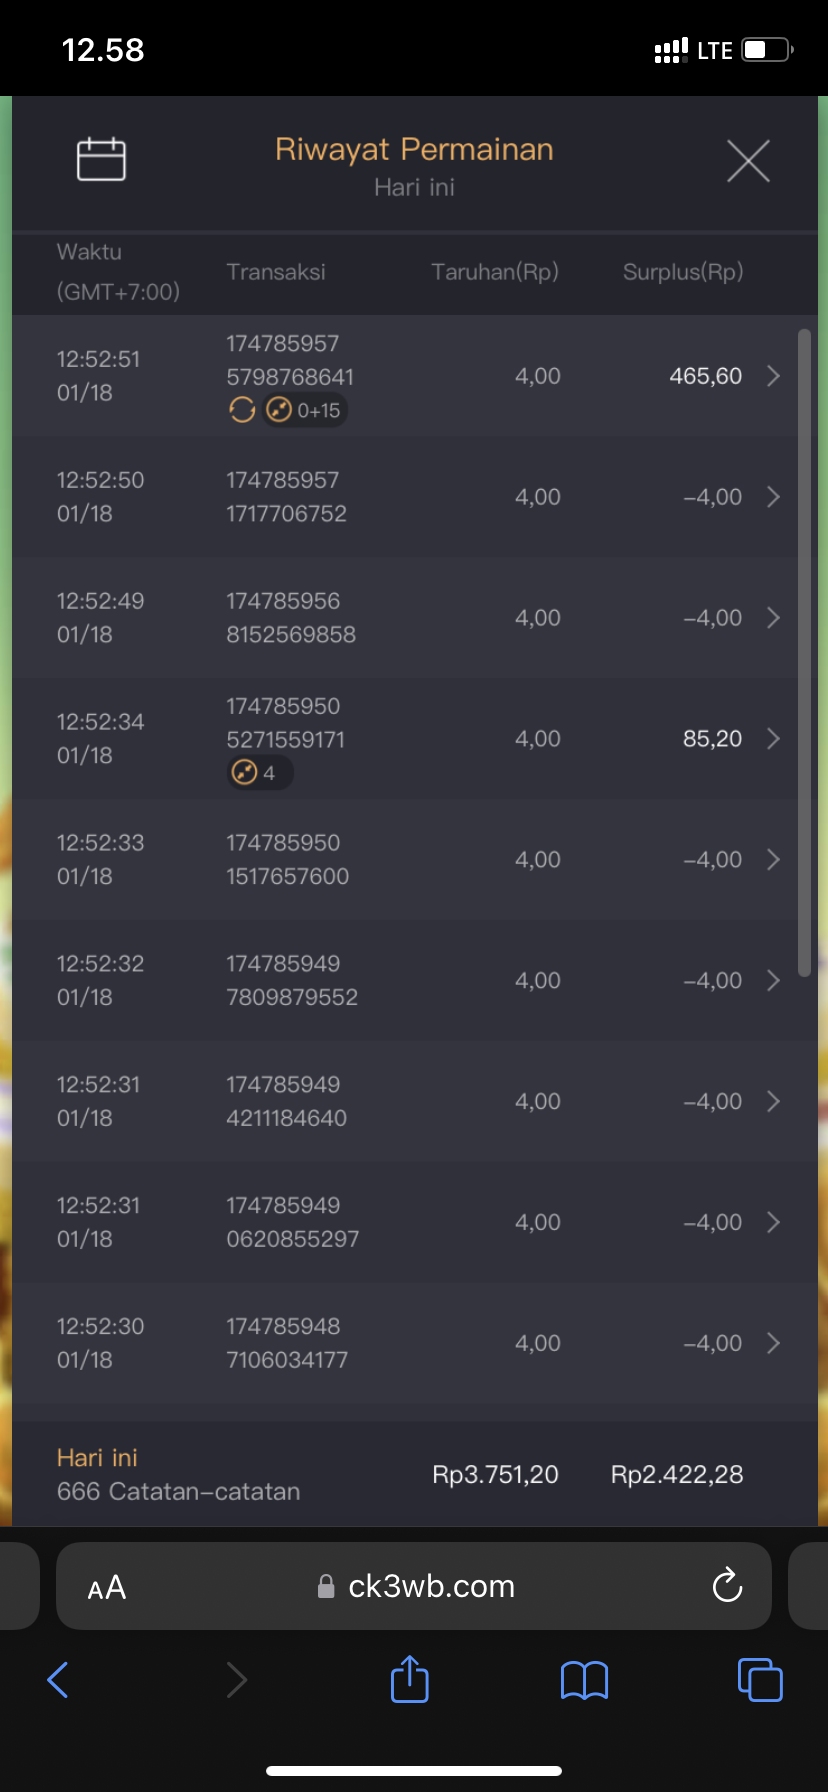Open the calendar date picker icon

(101, 159)
